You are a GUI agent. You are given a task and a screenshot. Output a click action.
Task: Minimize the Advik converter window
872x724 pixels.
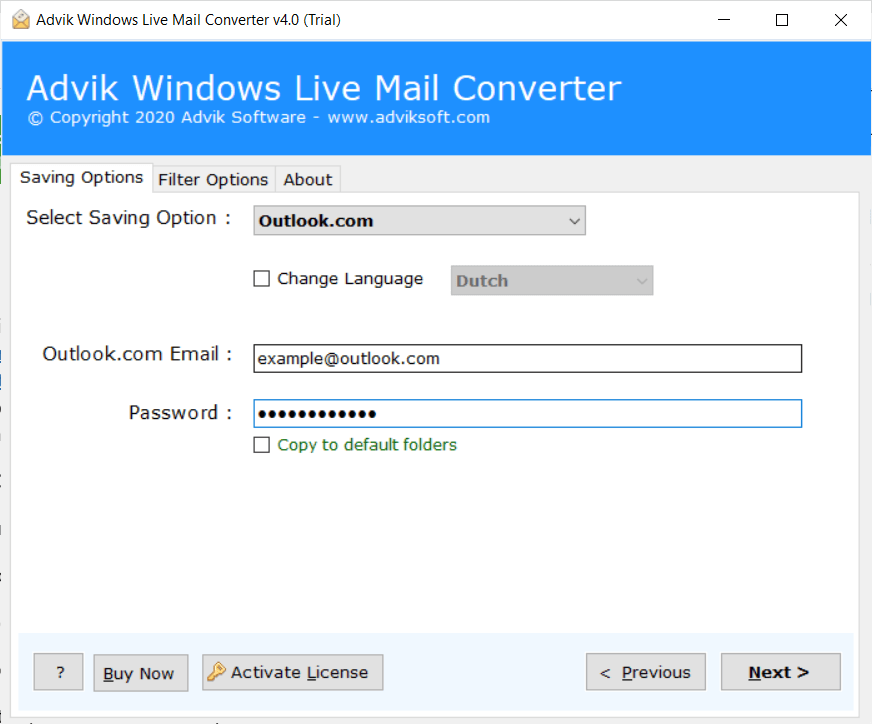[724, 20]
